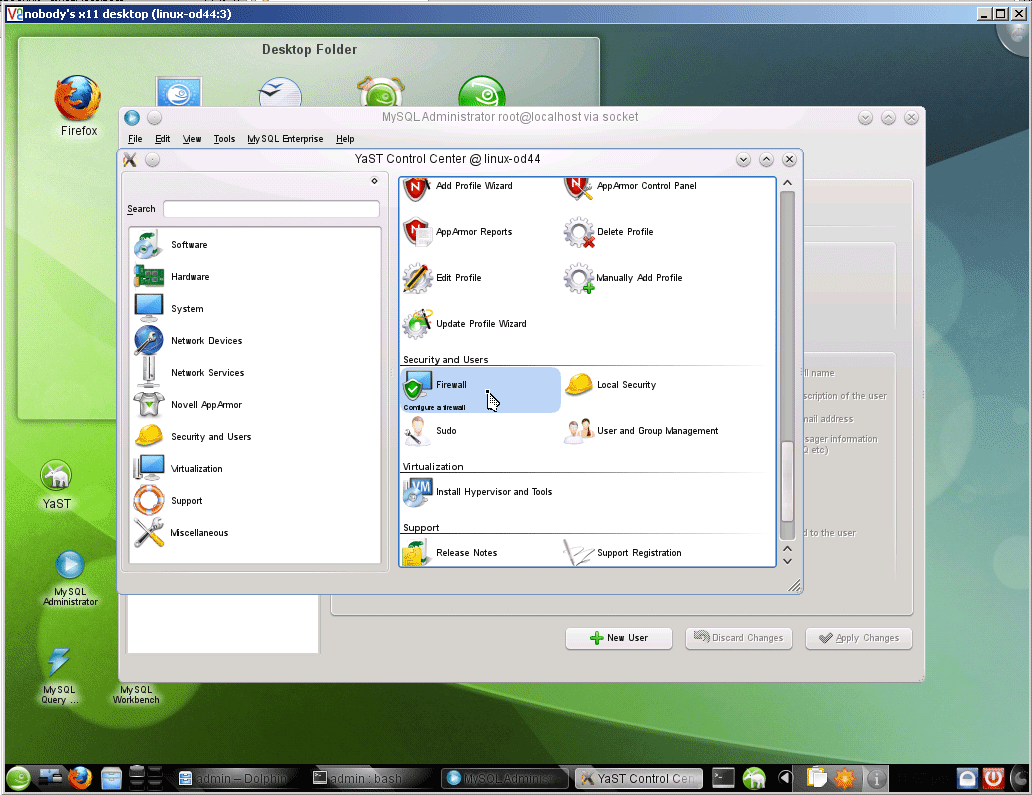Open Help menu in MySQL Administrator
The image size is (1032, 795).
click(345, 139)
